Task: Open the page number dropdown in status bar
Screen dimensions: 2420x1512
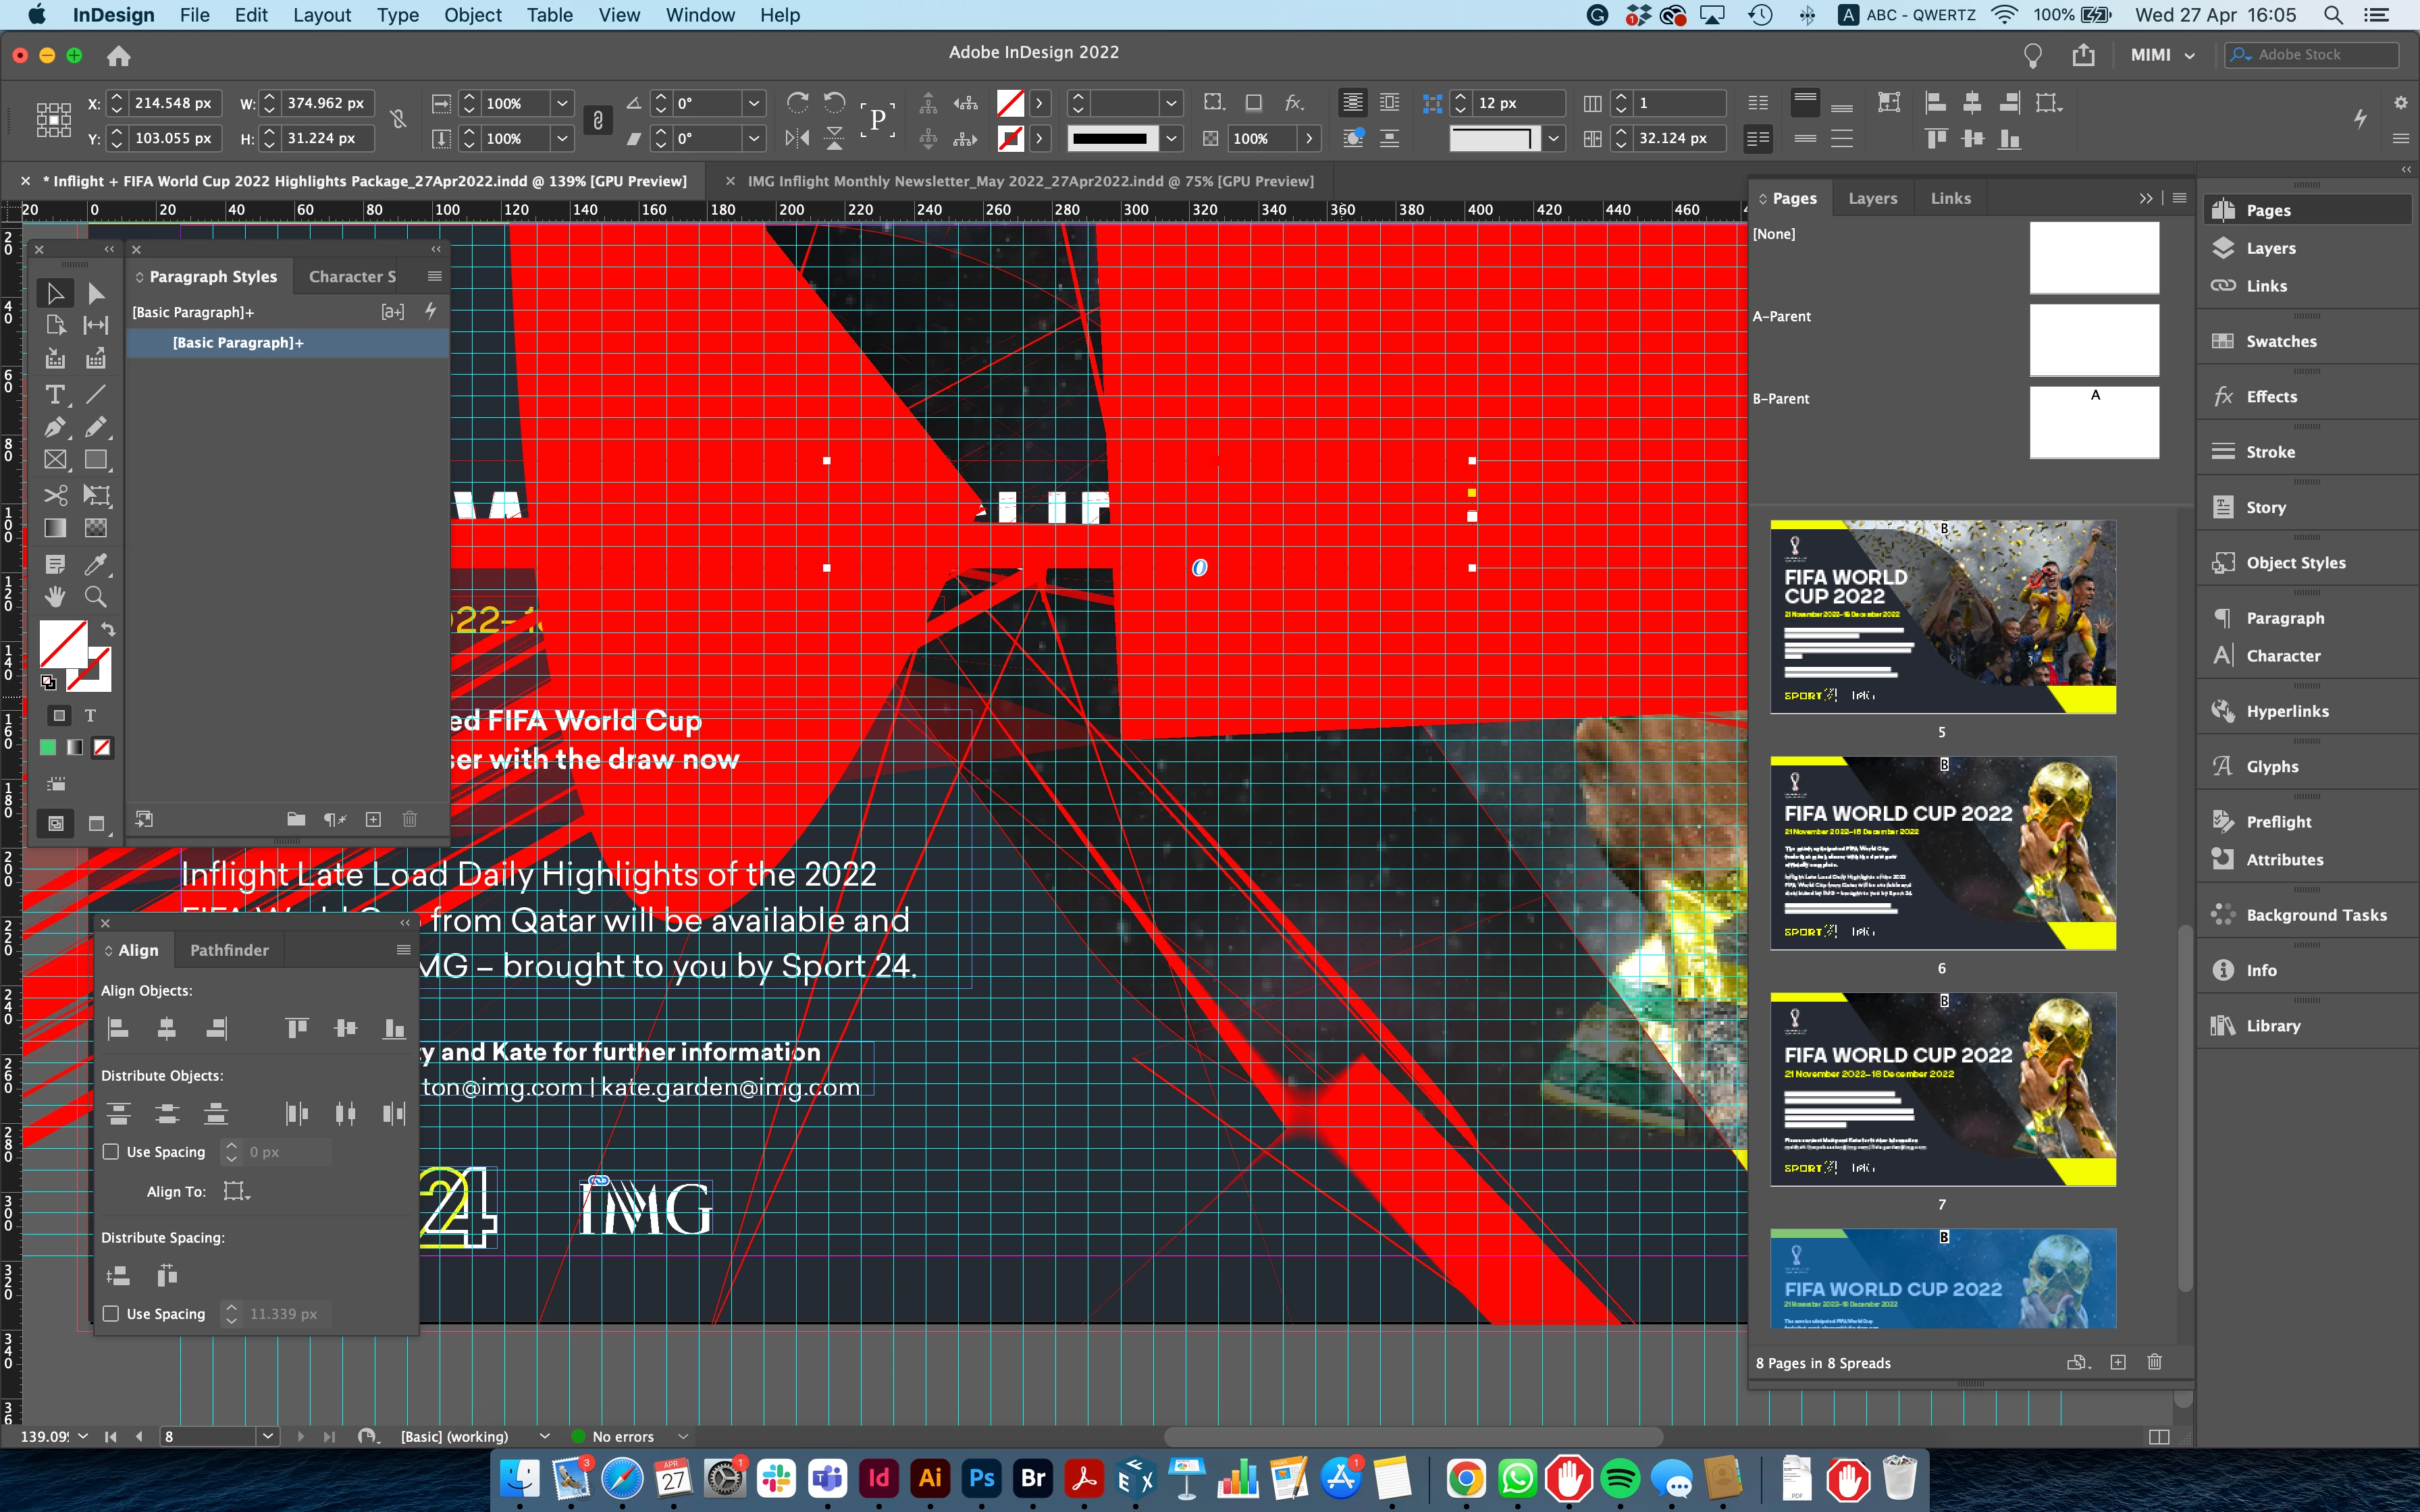Action: pos(268,1436)
